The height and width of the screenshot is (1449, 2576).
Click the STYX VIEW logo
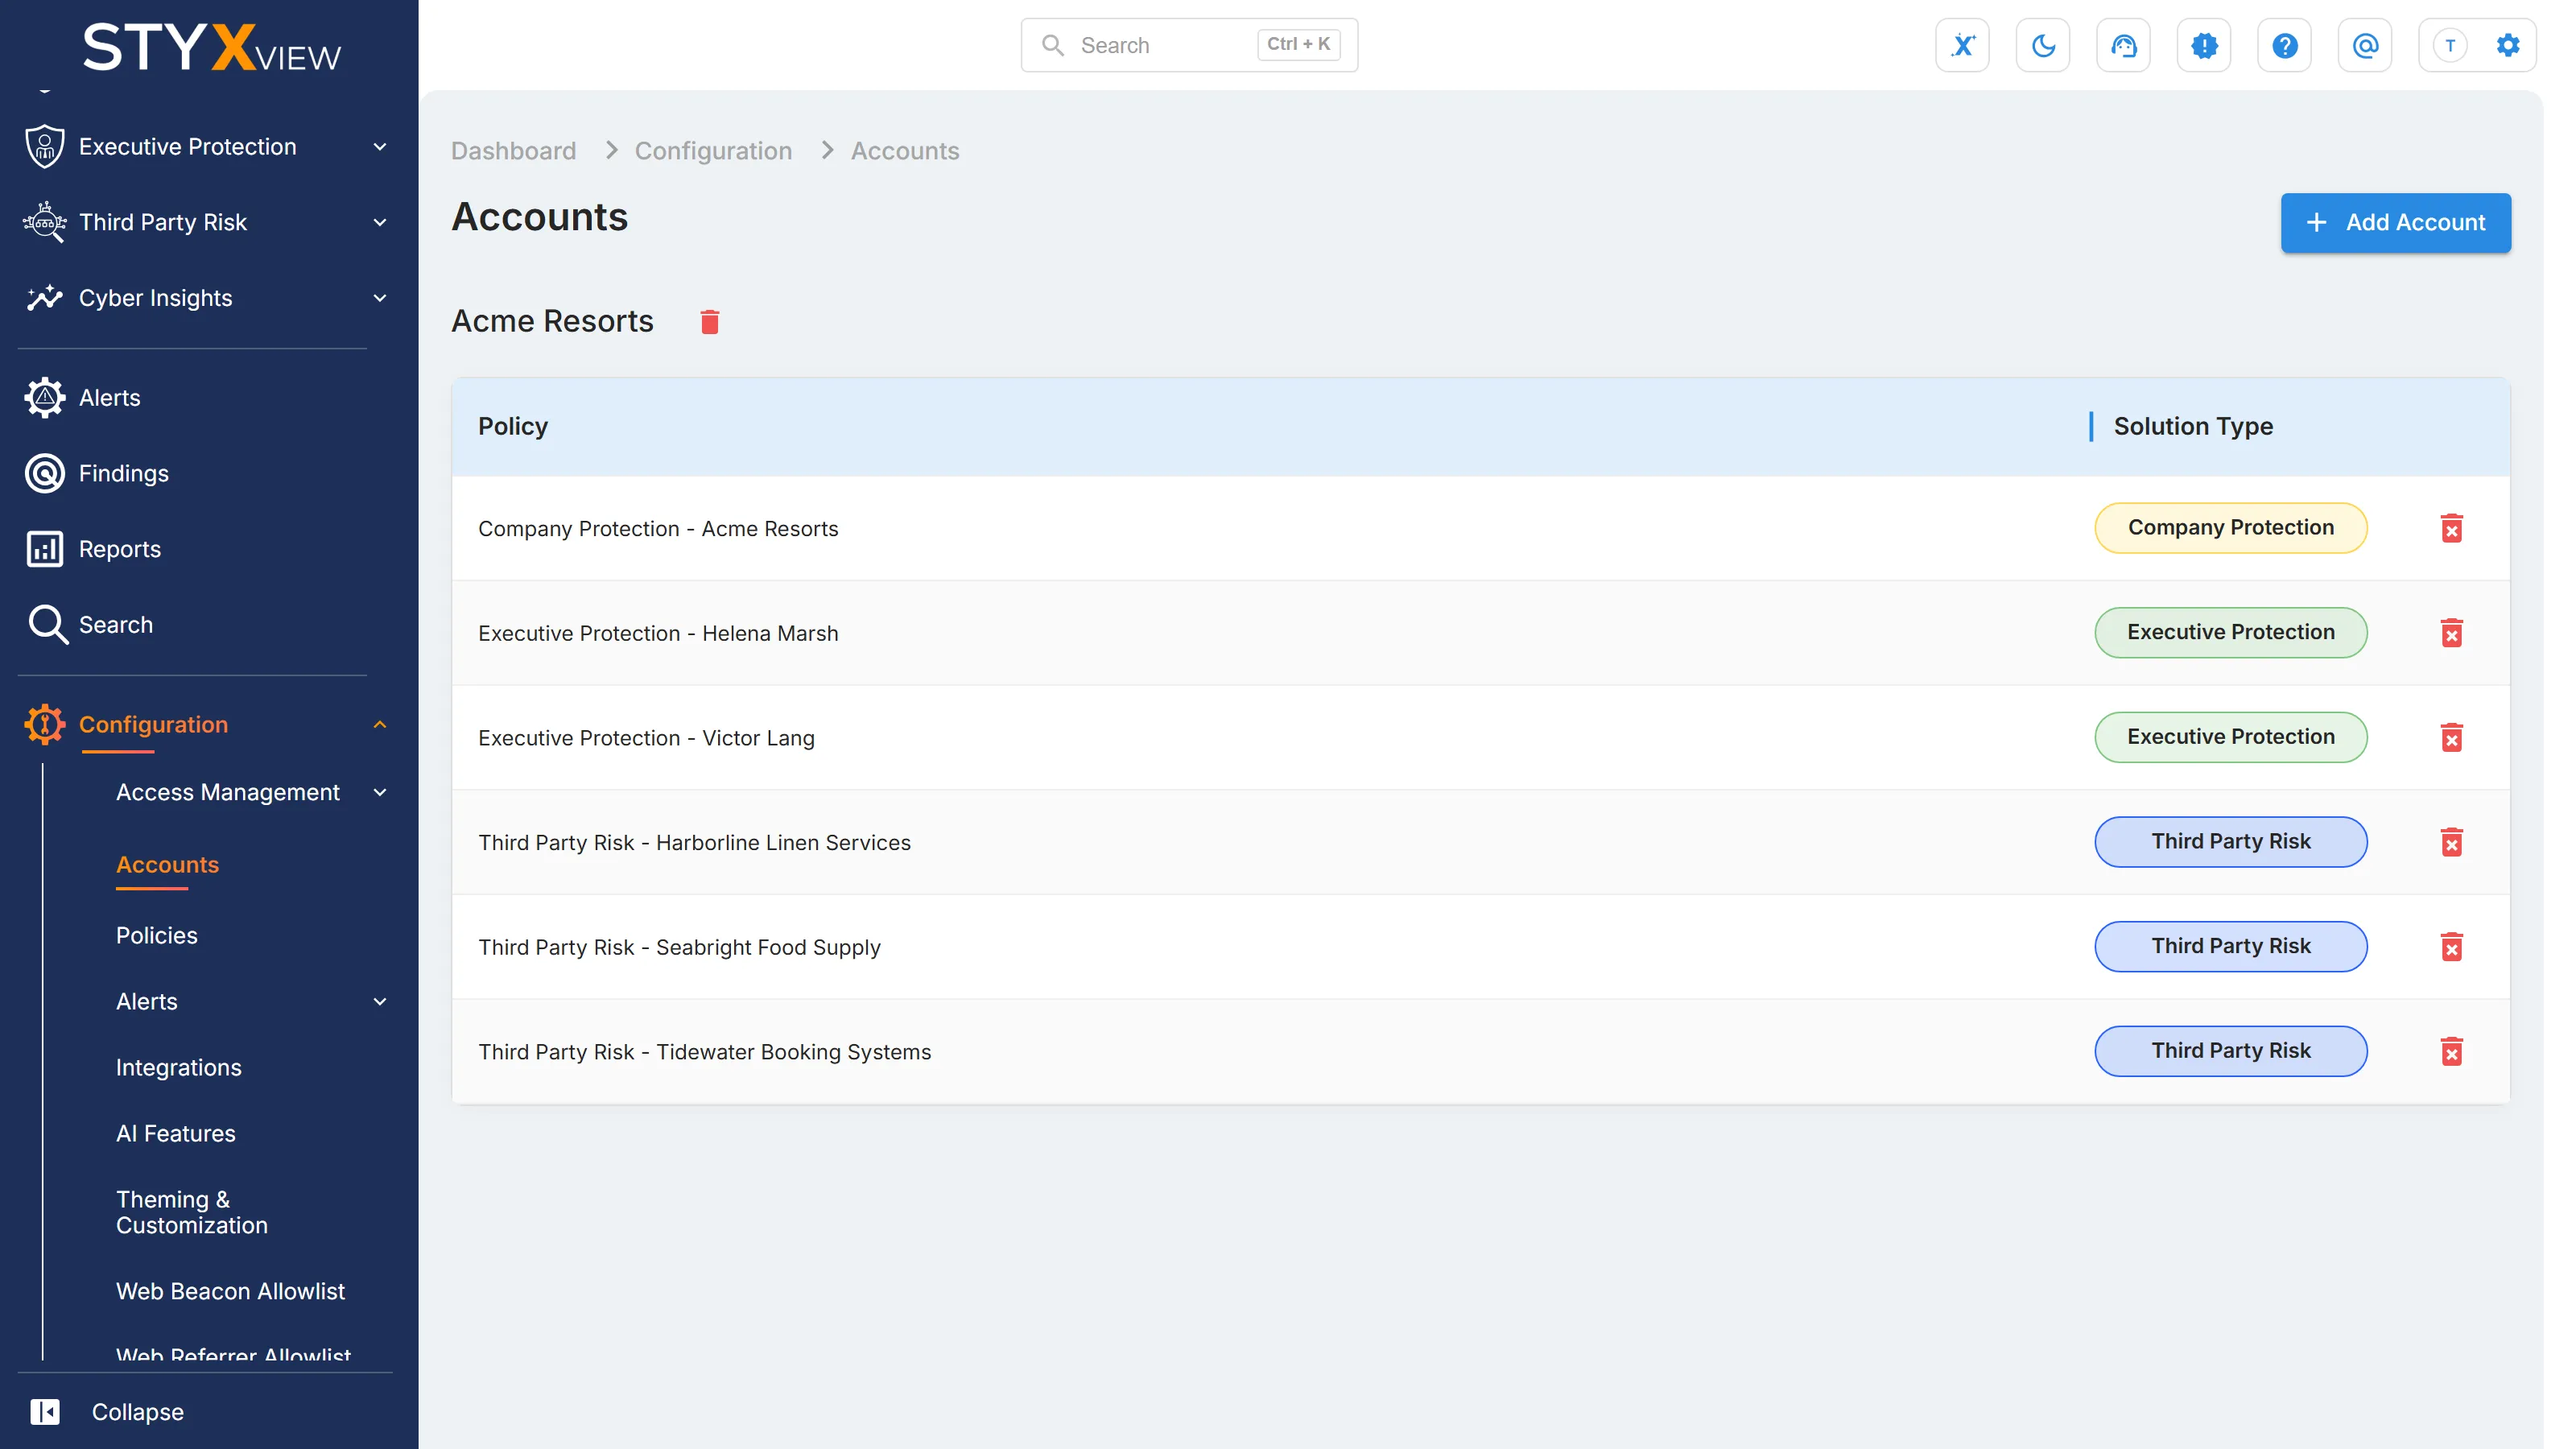(x=211, y=47)
